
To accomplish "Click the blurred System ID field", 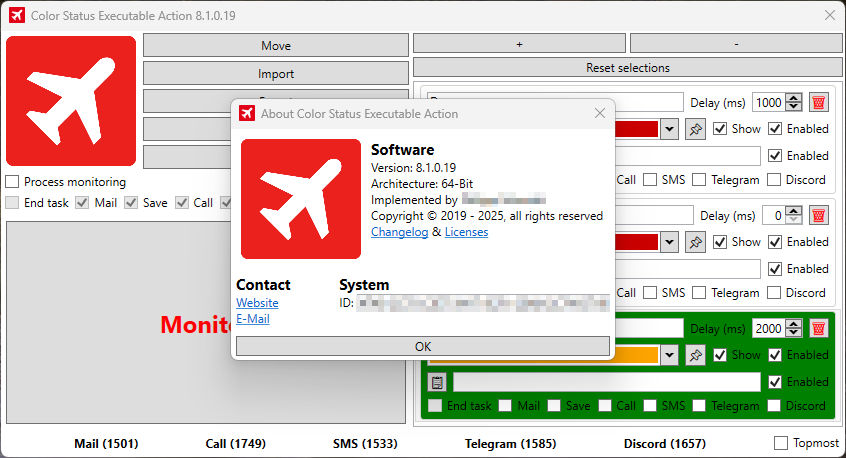I will pyautogui.click(x=483, y=303).
